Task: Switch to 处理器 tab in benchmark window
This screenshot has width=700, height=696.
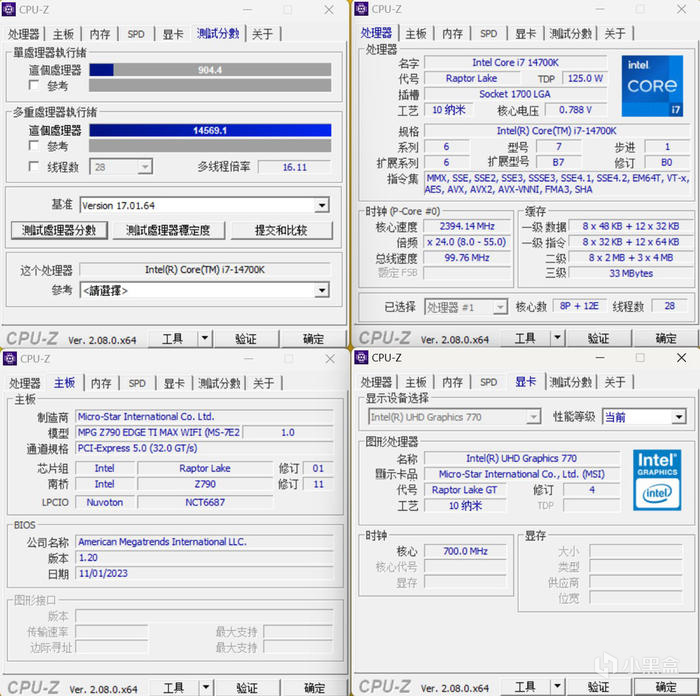Action: coord(24,34)
